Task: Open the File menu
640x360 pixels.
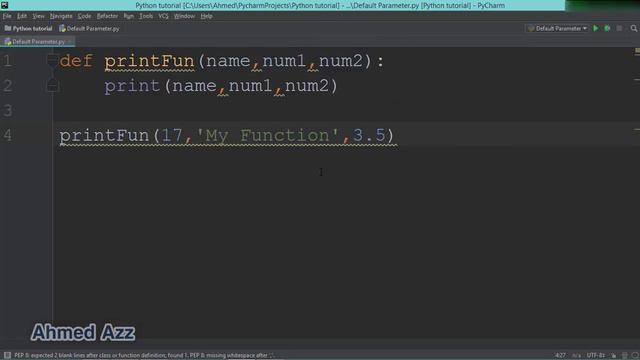Action: pos(7,16)
